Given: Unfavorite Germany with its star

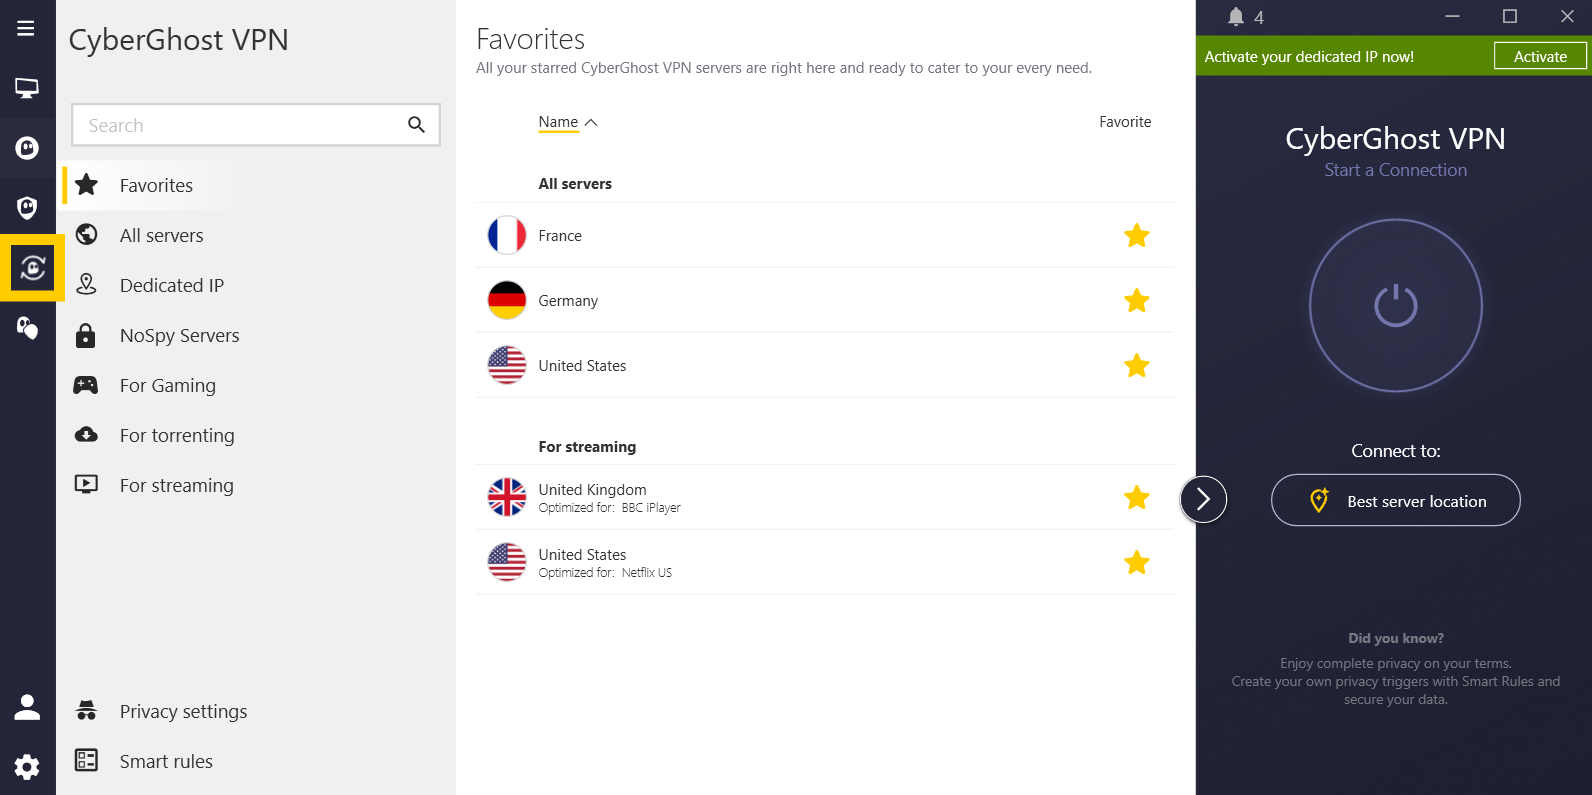Looking at the screenshot, I should tap(1136, 300).
